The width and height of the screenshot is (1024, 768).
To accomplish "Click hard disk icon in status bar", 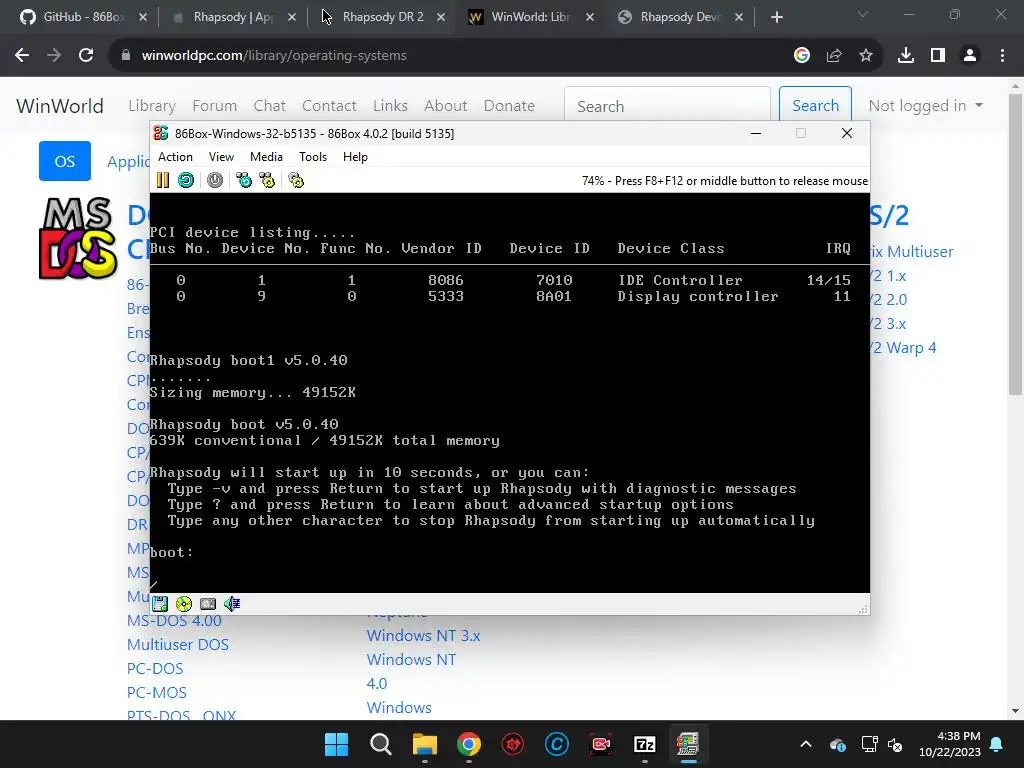I will (x=208, y=604).
